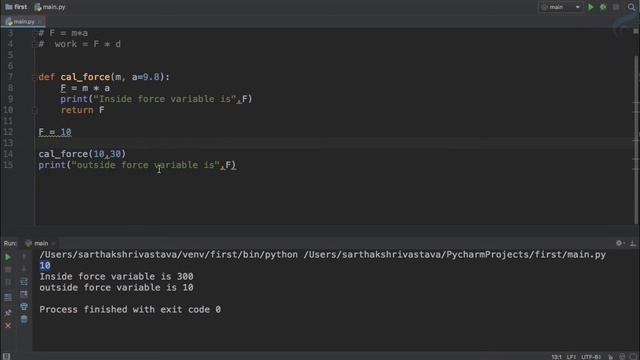Image resolution: width=640 pixels, height=360 pixels.
Task: Open the notifications icon at the status bar's far right
Action: pyautogui.click(x=633, y=357)
